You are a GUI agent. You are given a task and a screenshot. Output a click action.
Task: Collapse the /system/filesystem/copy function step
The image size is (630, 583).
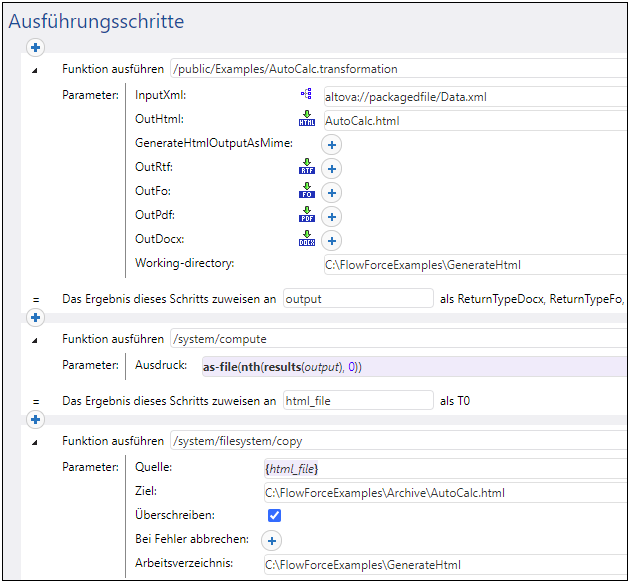(x=35, y=441)
